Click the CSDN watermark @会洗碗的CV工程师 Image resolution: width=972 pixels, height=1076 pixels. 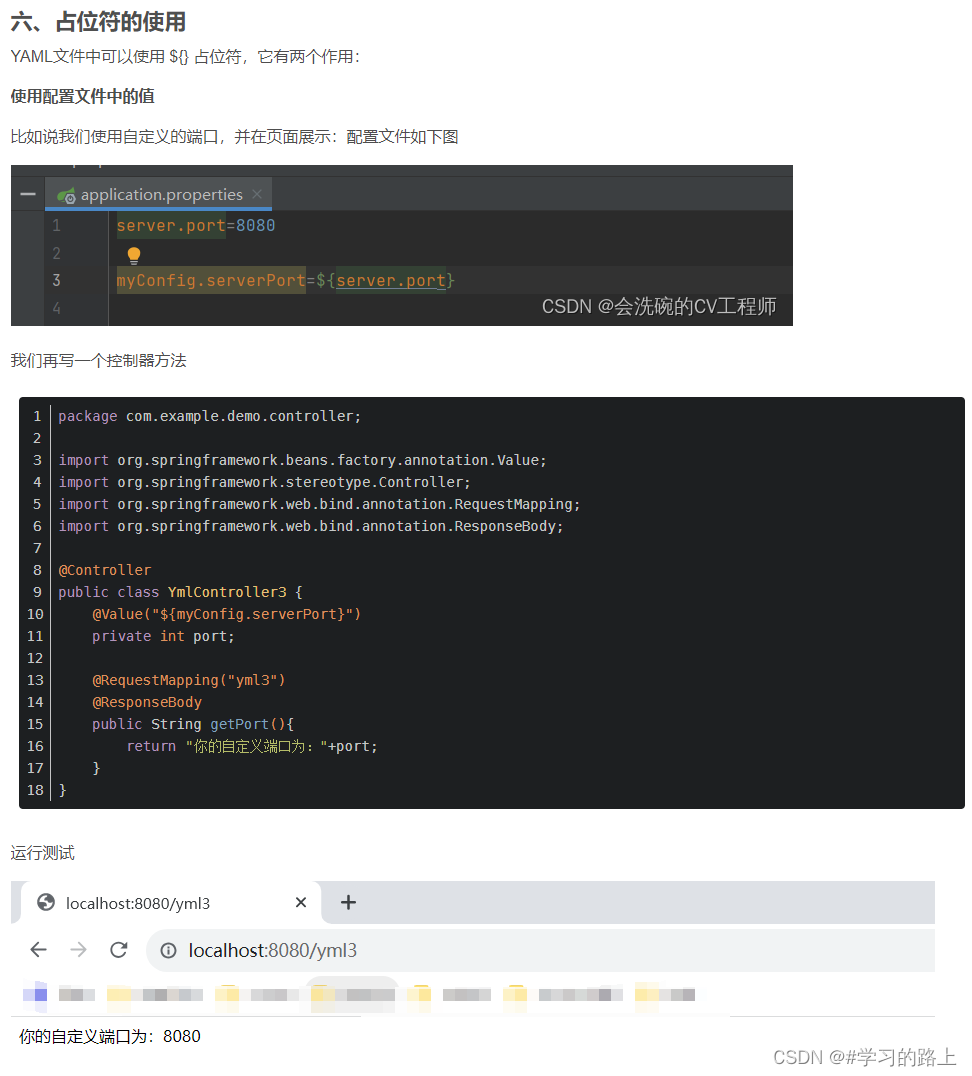click(x=660, y=307)
